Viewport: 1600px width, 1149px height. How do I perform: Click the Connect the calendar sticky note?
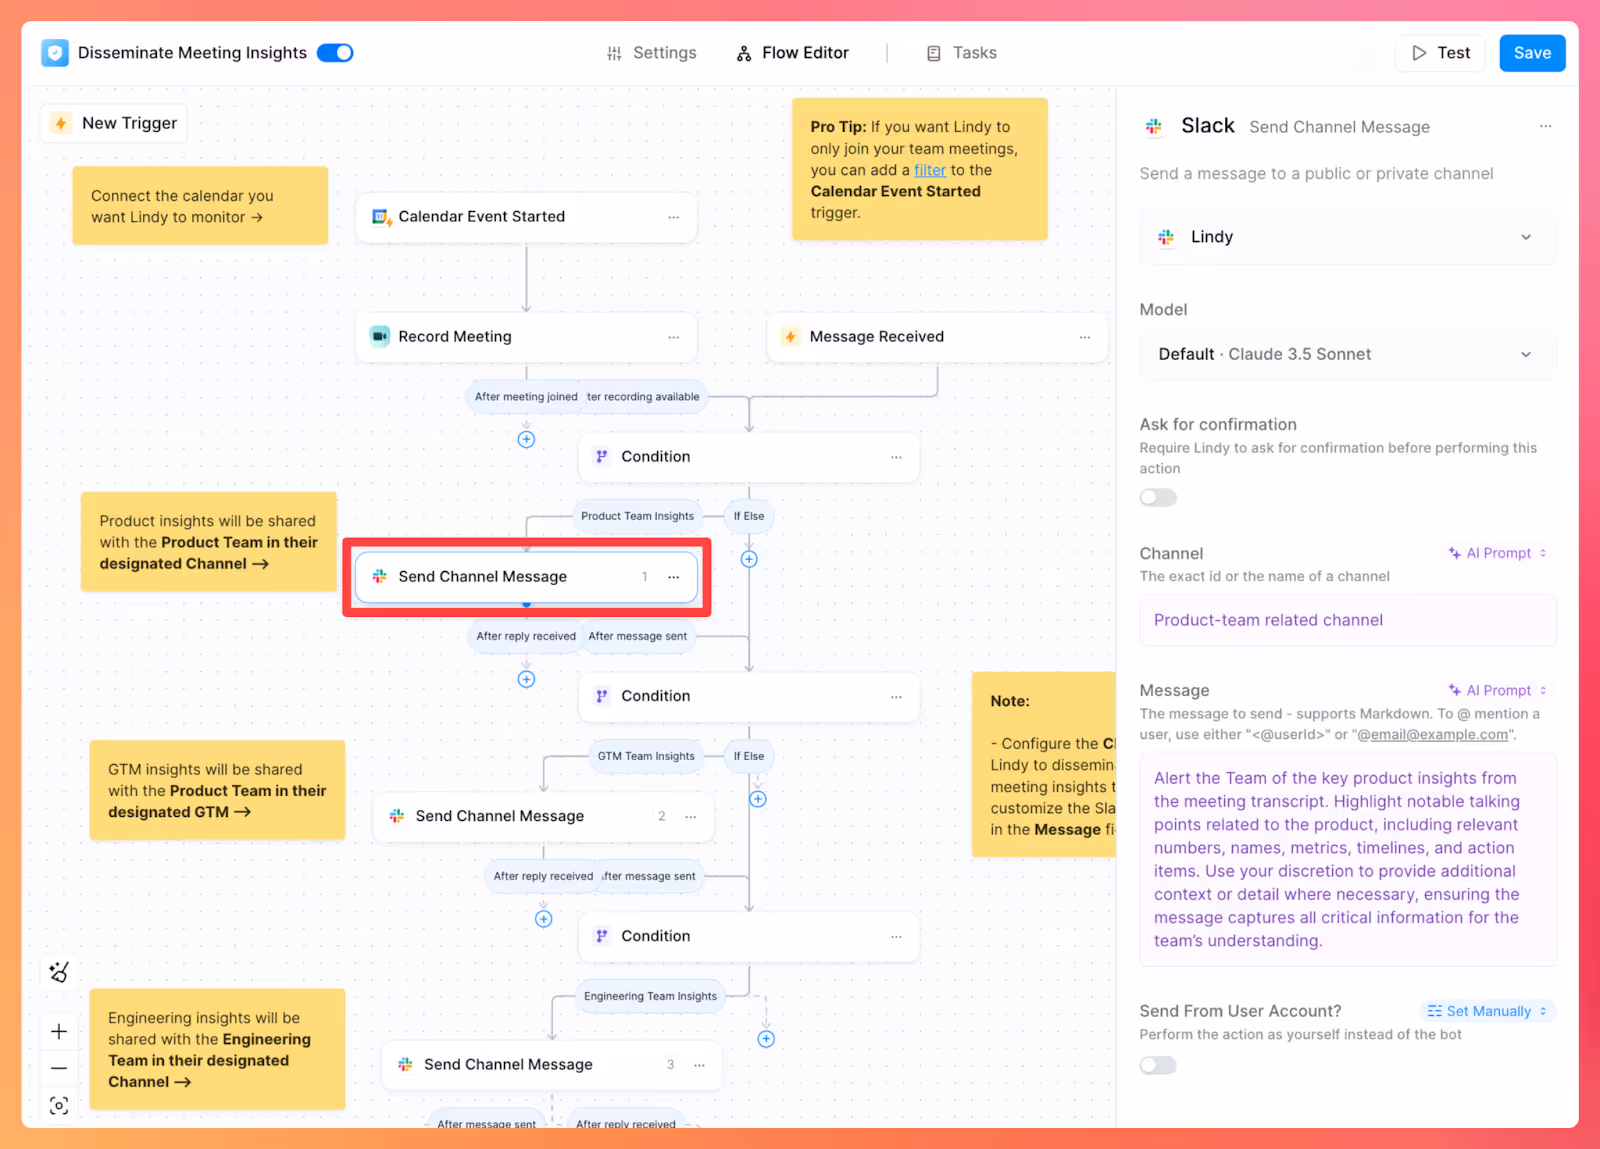(200, 206)
